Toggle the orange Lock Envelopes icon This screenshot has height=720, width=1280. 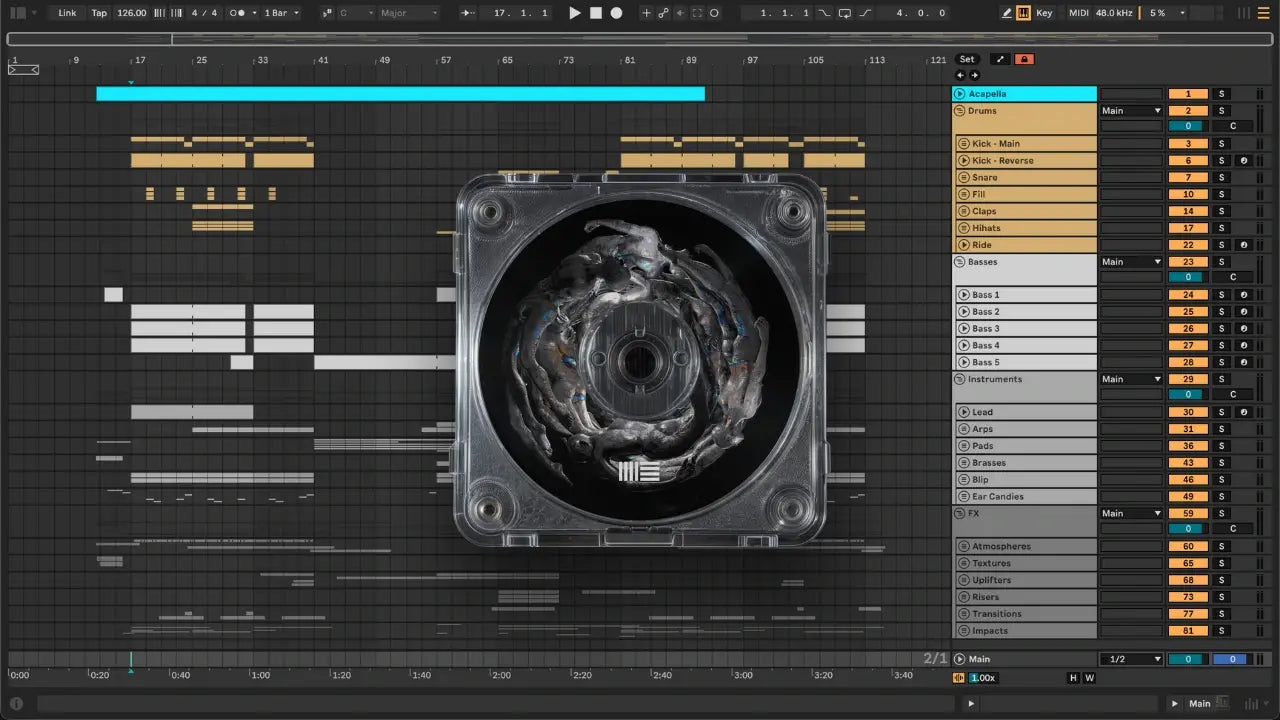tap(1024, 59)
